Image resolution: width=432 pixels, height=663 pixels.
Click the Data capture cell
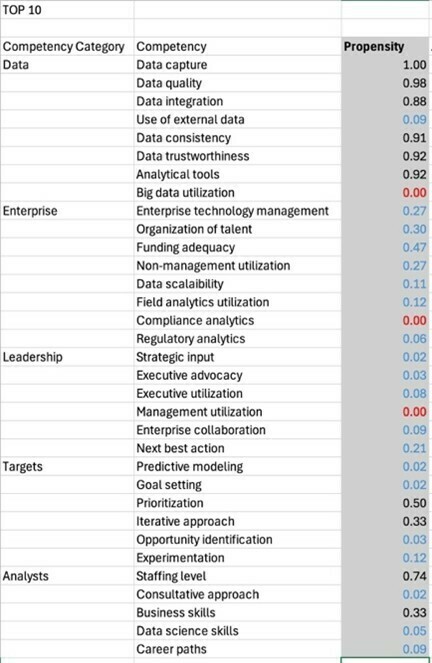(238, 65)
